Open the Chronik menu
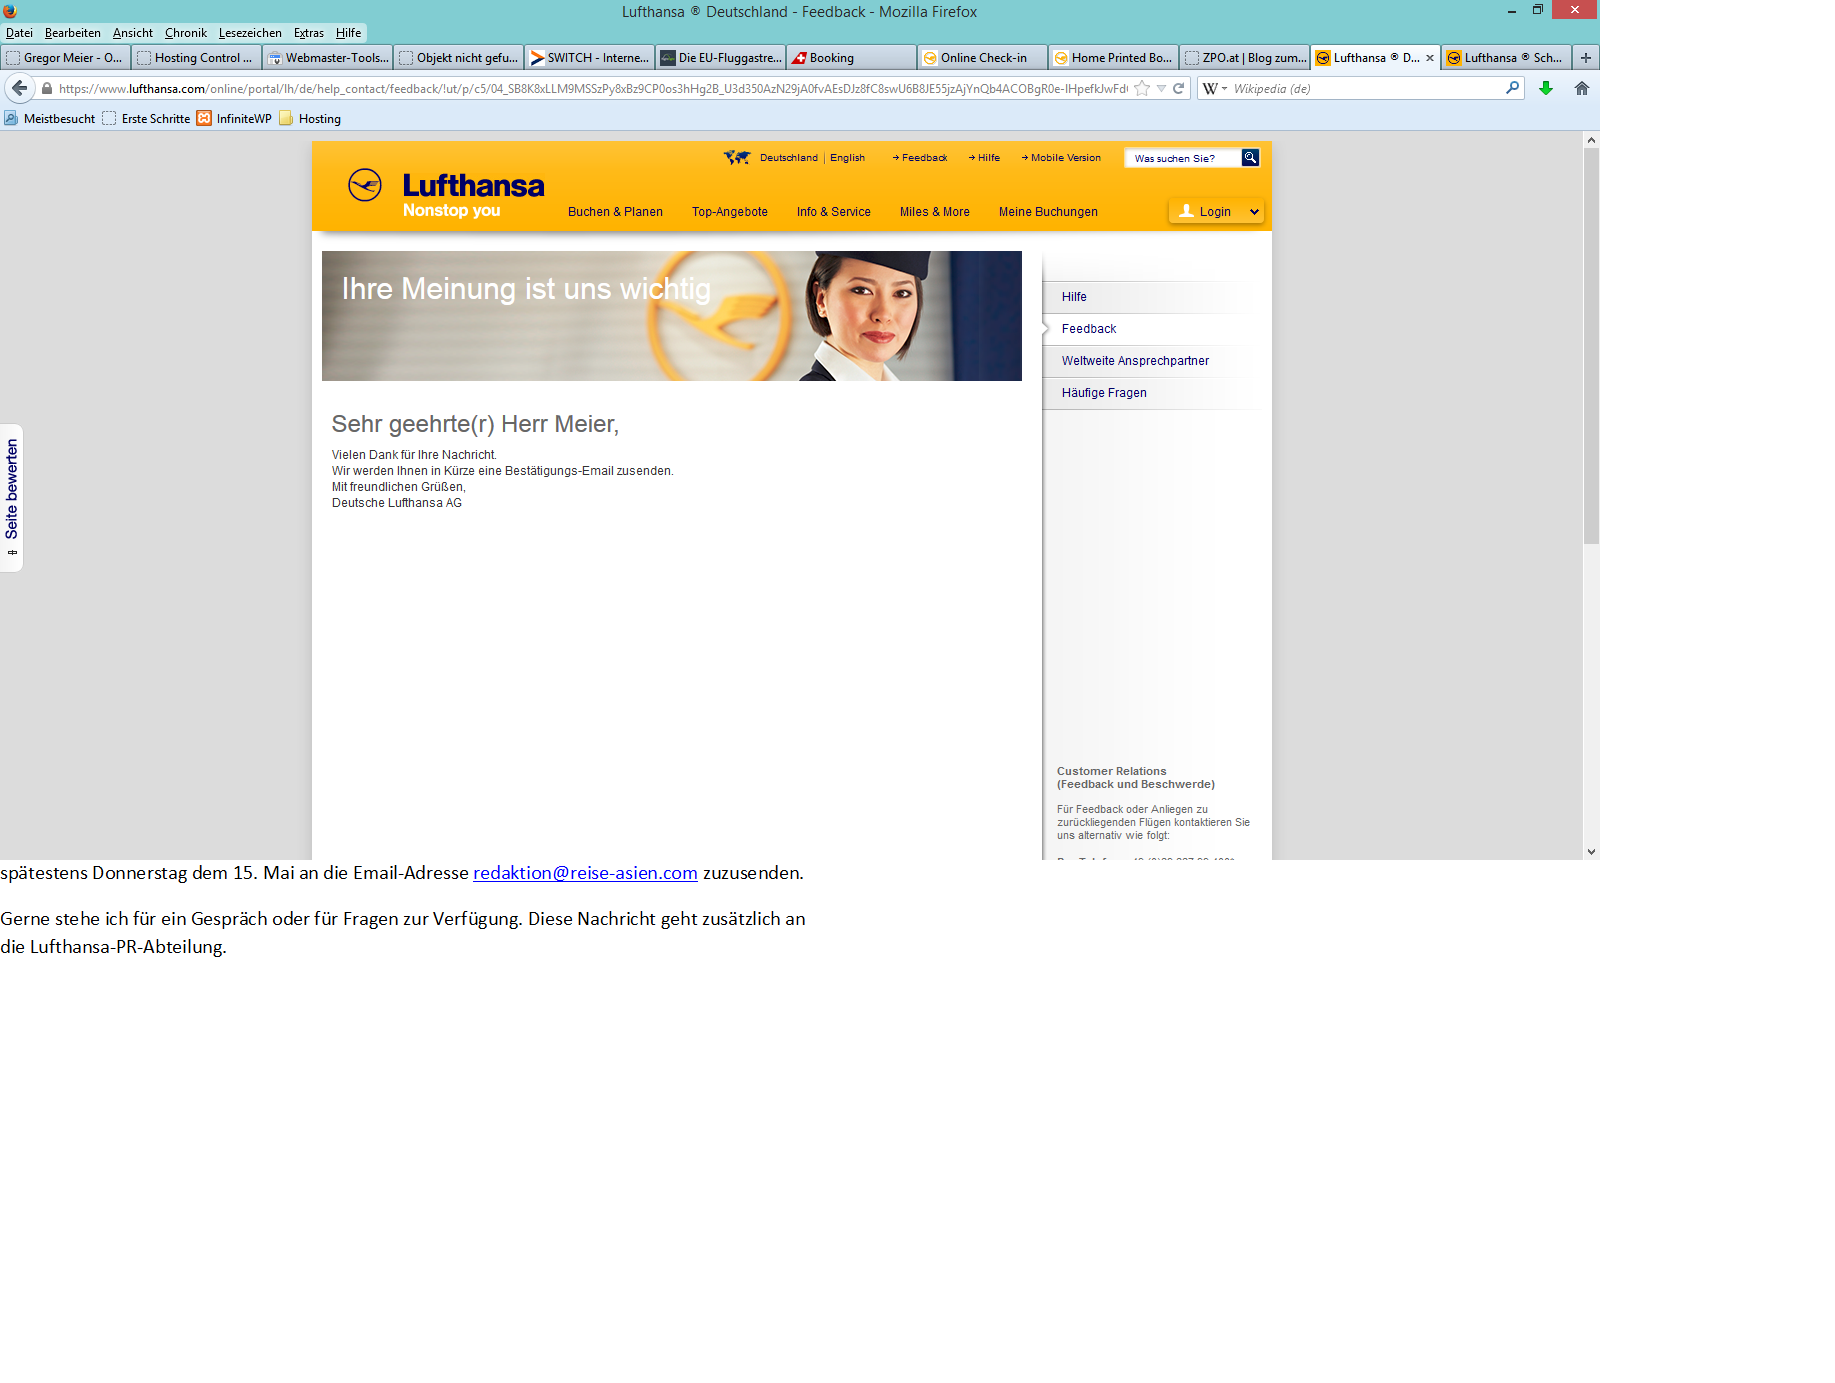1835x1383 pixels. (185, 33)
